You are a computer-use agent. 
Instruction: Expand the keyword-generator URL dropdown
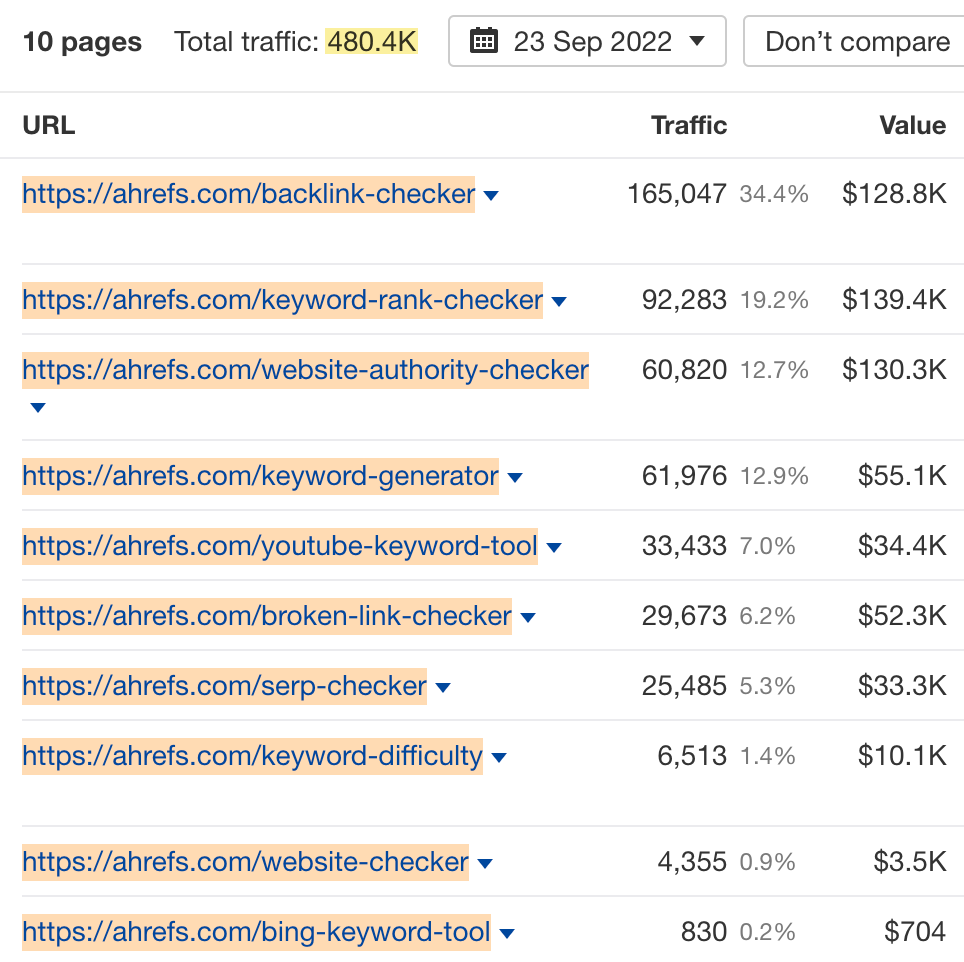pos(514,477)
